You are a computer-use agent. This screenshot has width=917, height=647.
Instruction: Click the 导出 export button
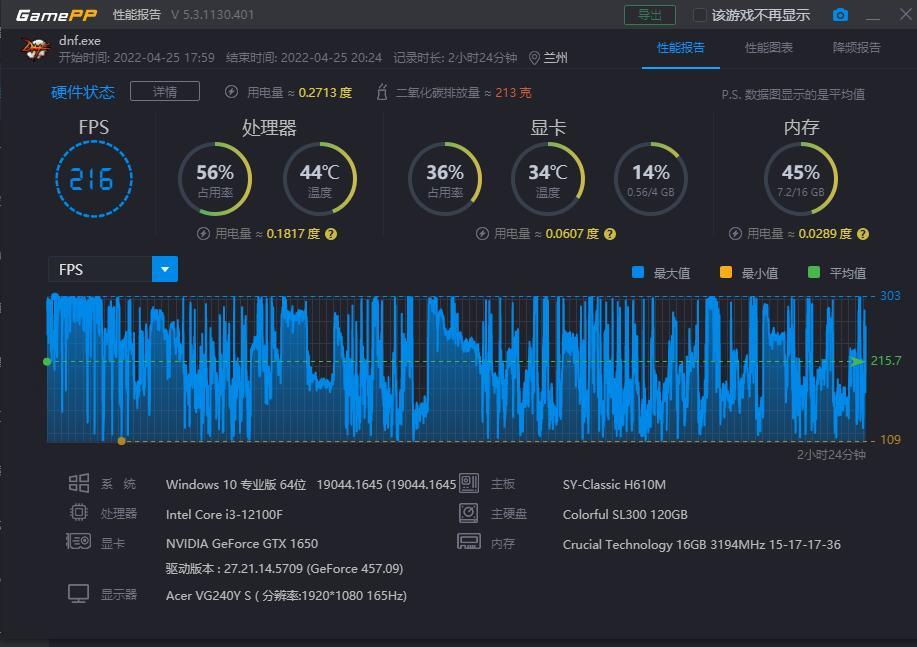pyautogui.click(x=650, y=15)
